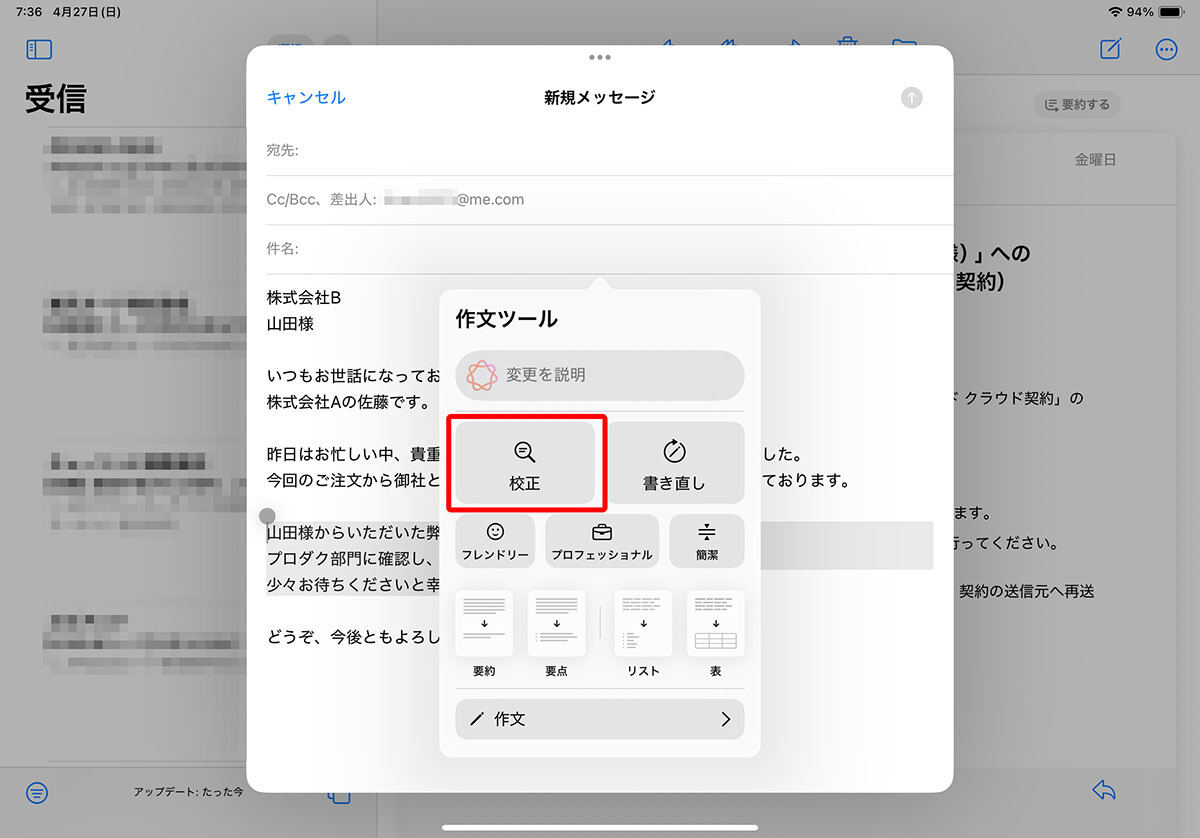Tap the 宛先 recipient field
Image resolution: width=1200 pixels, height=838 pixels.
click(x=600, y=151)
